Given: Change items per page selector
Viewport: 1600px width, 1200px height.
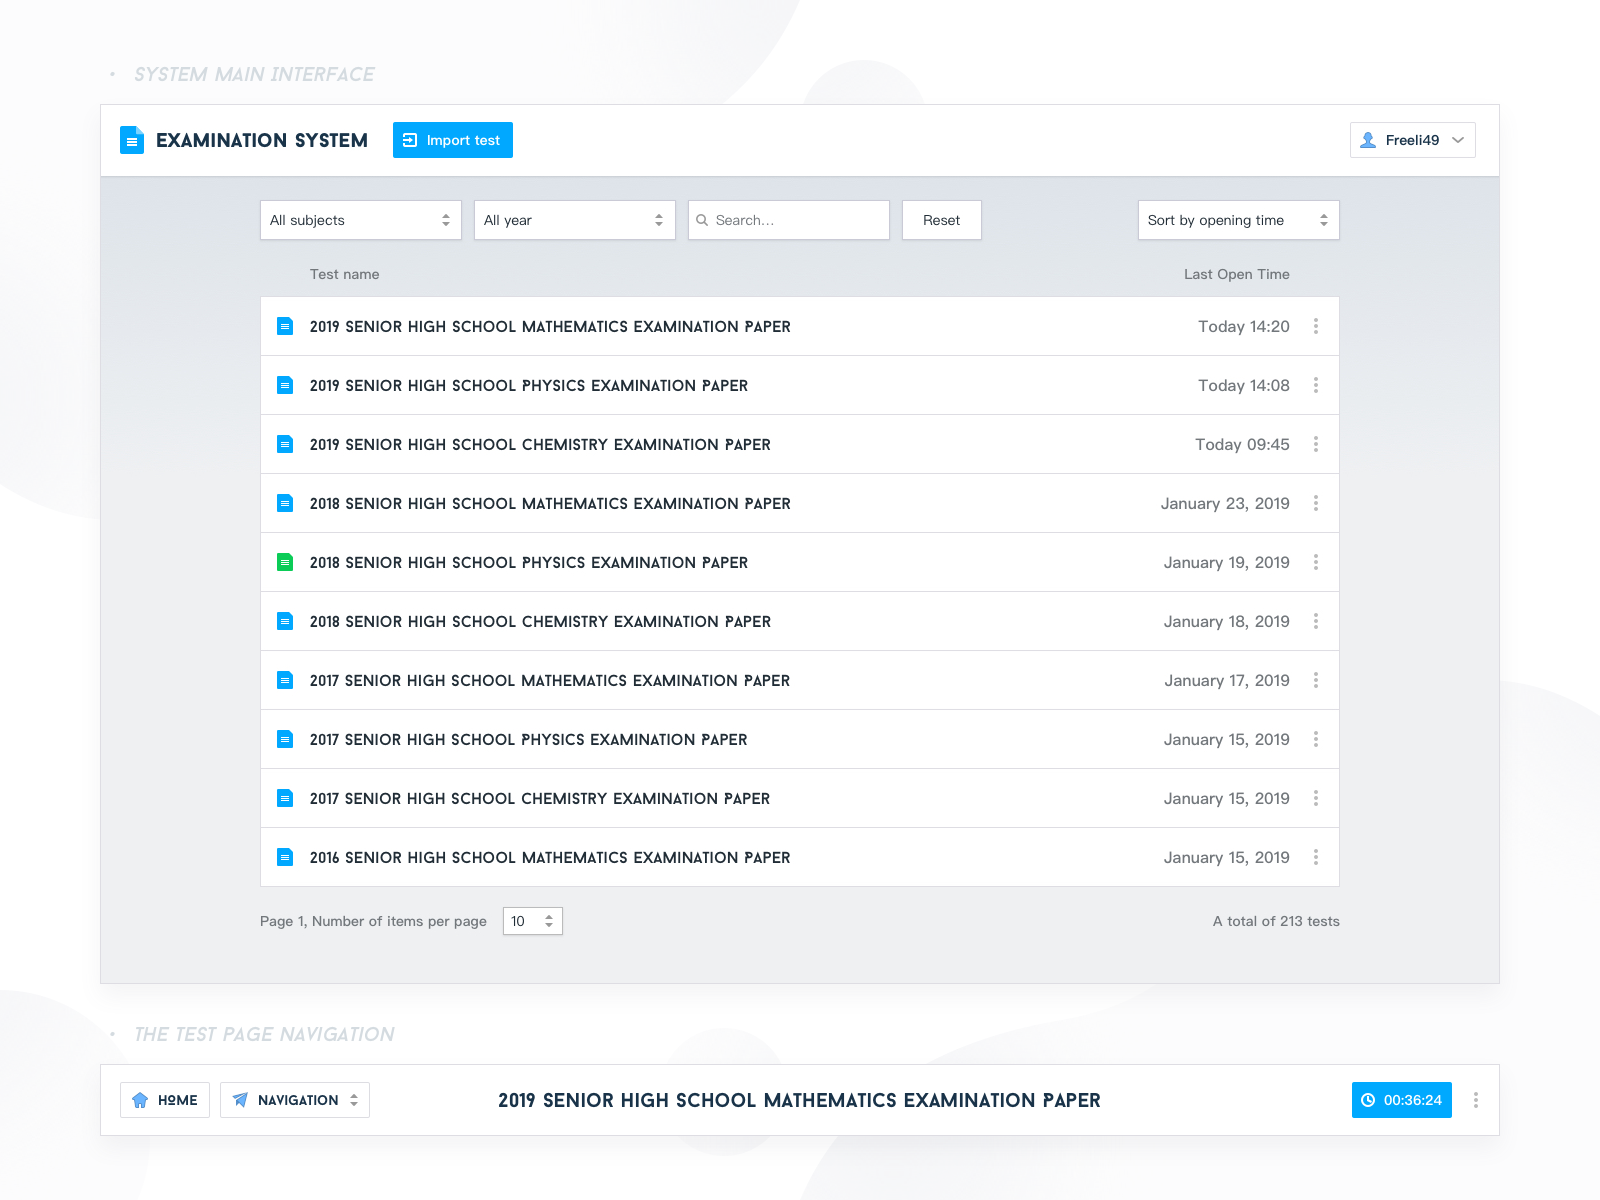Looking at the screenshot, I should click(532, 921).
